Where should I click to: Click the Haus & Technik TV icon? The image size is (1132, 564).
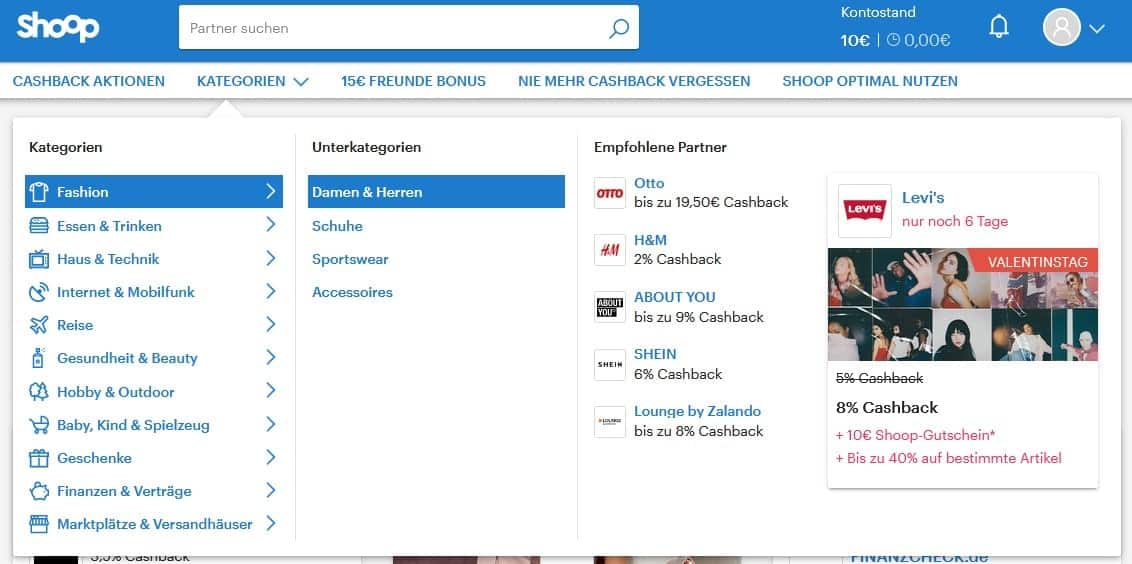coord(38,259)
